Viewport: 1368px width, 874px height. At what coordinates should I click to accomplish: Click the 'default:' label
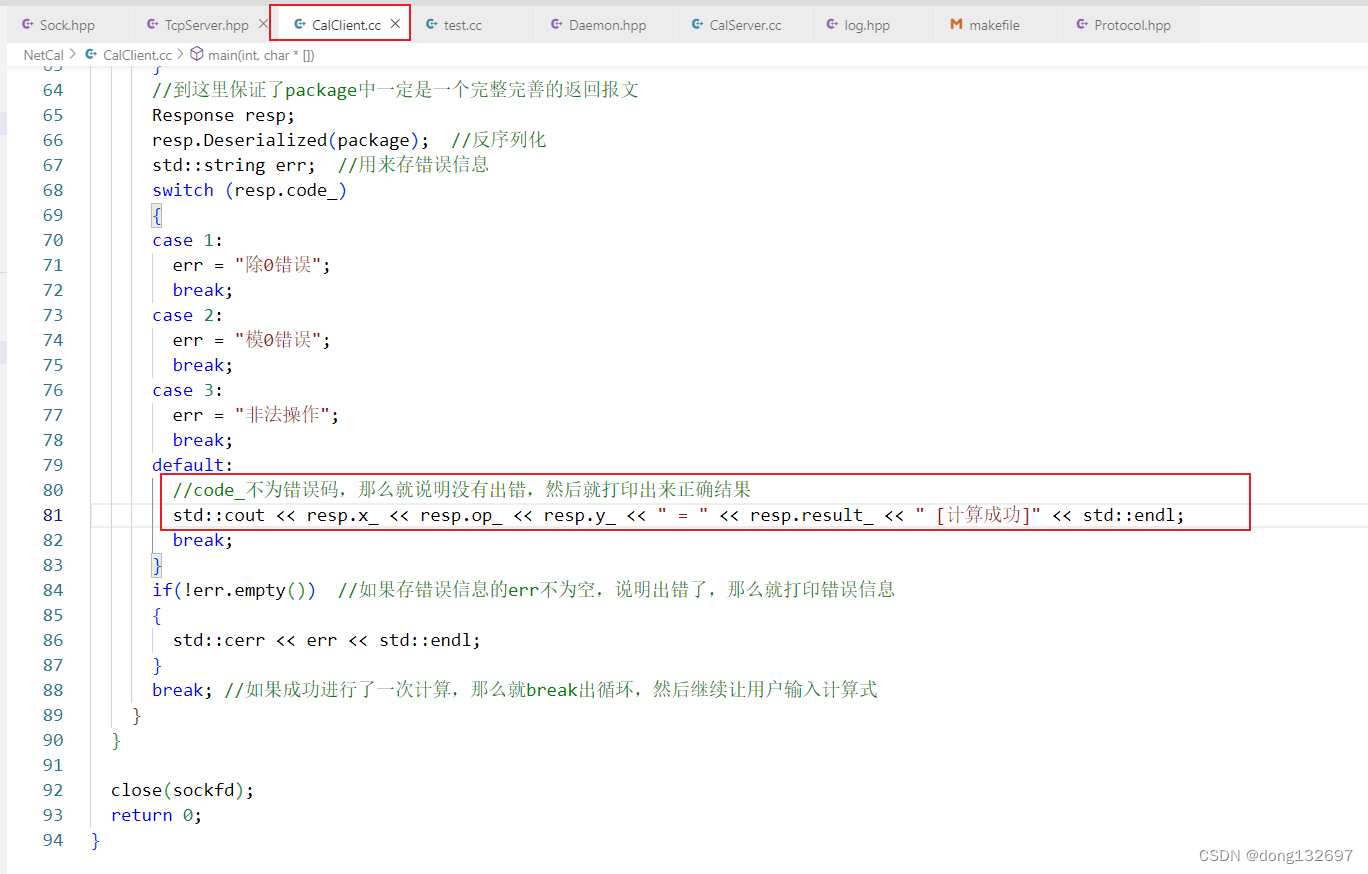pyautogui.click(x=193, y=465)
